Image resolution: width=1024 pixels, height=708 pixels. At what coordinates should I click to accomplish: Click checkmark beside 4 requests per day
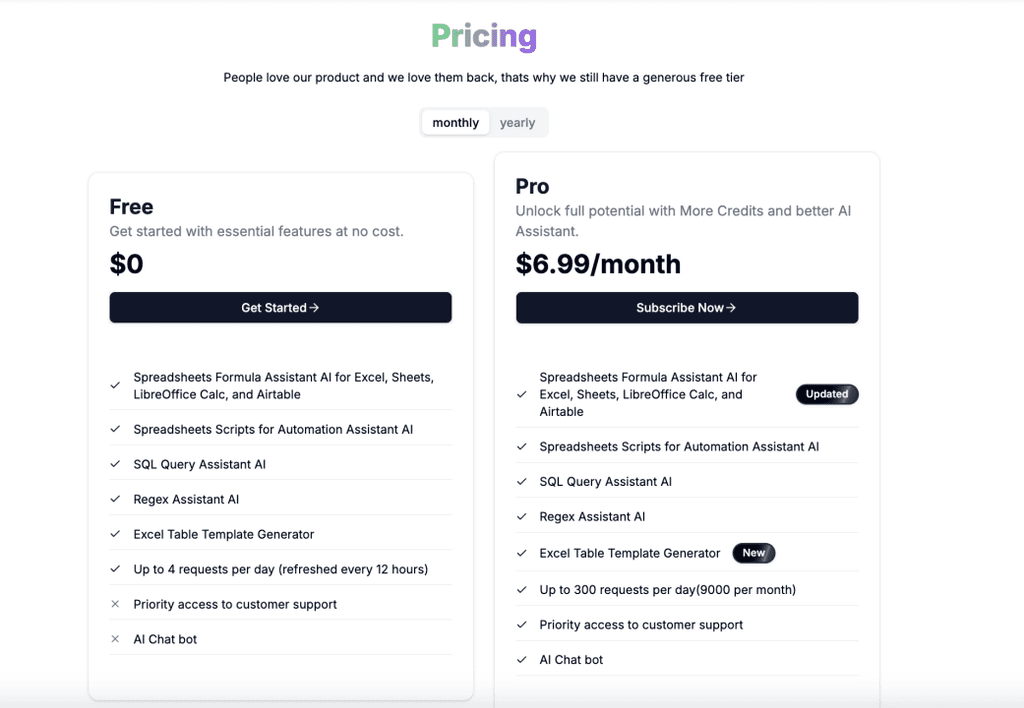pos(115,569)
